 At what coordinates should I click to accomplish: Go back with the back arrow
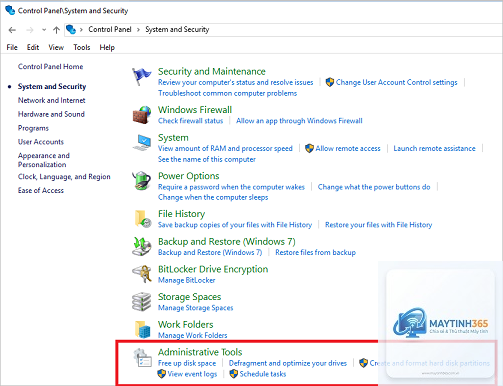(x=12, y=30)
